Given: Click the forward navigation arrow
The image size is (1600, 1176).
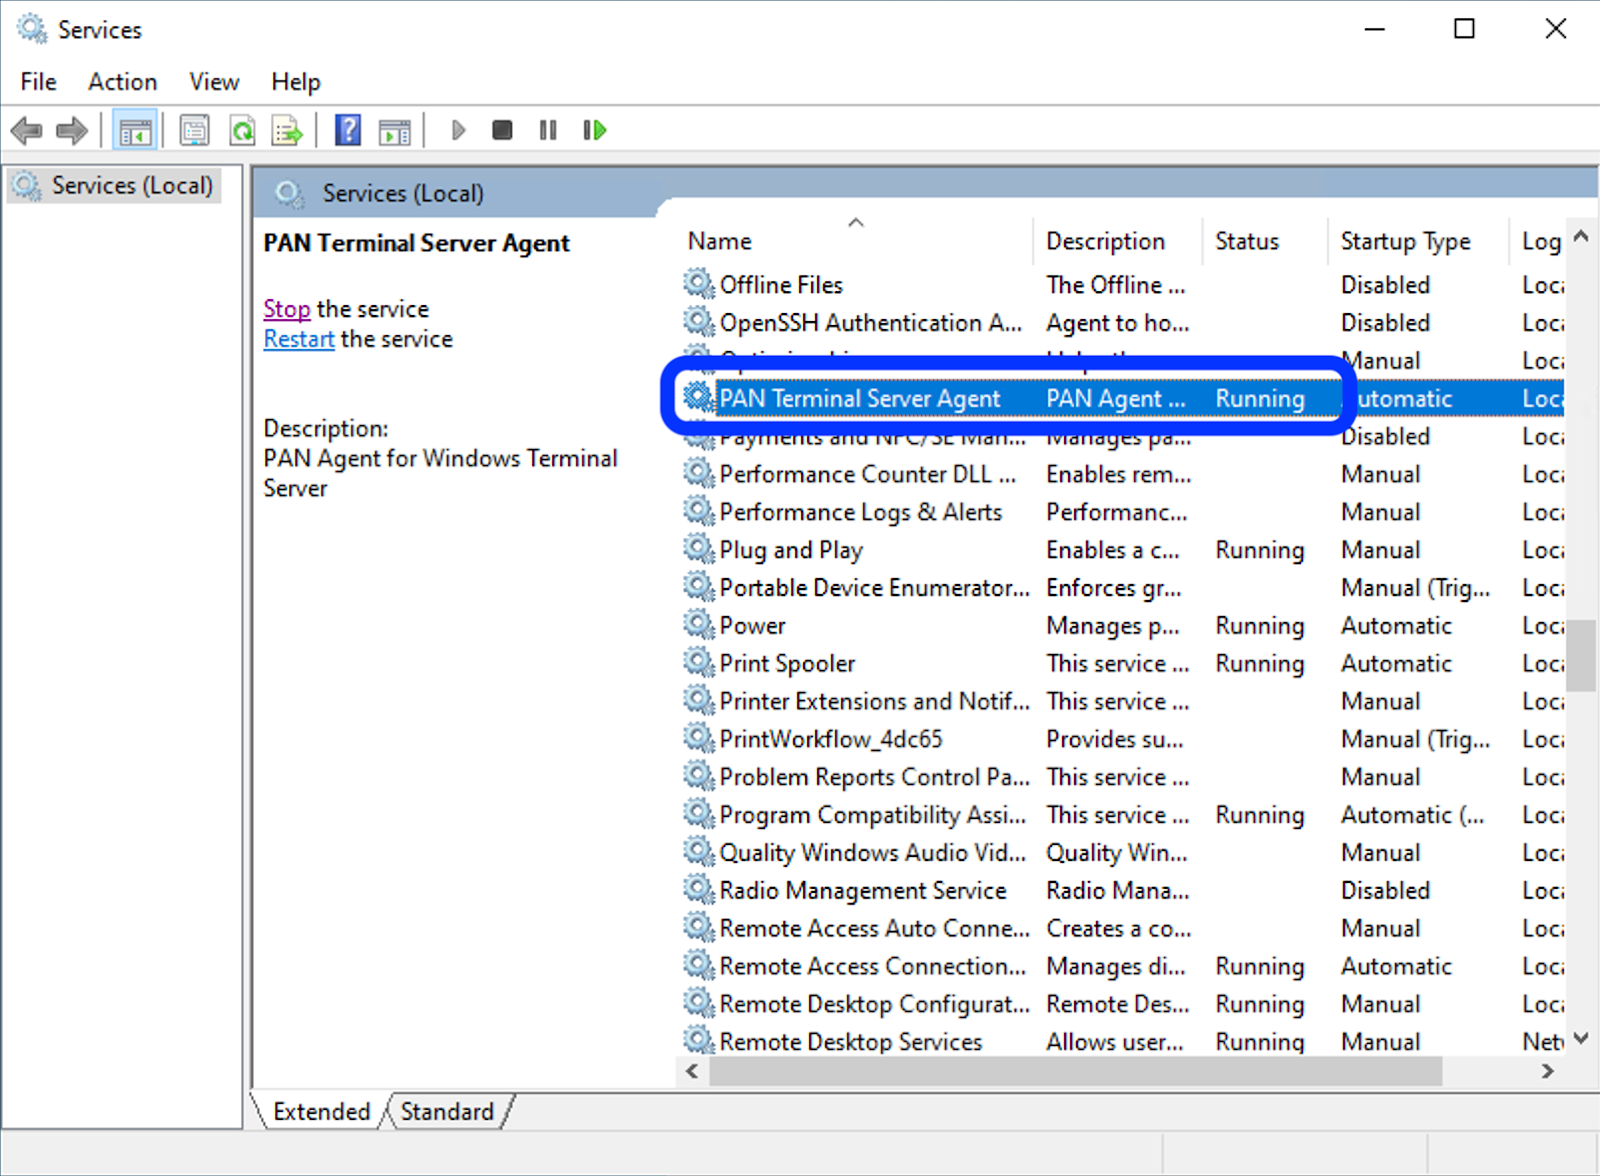Looking at the screenshot, I should (71, 130).
